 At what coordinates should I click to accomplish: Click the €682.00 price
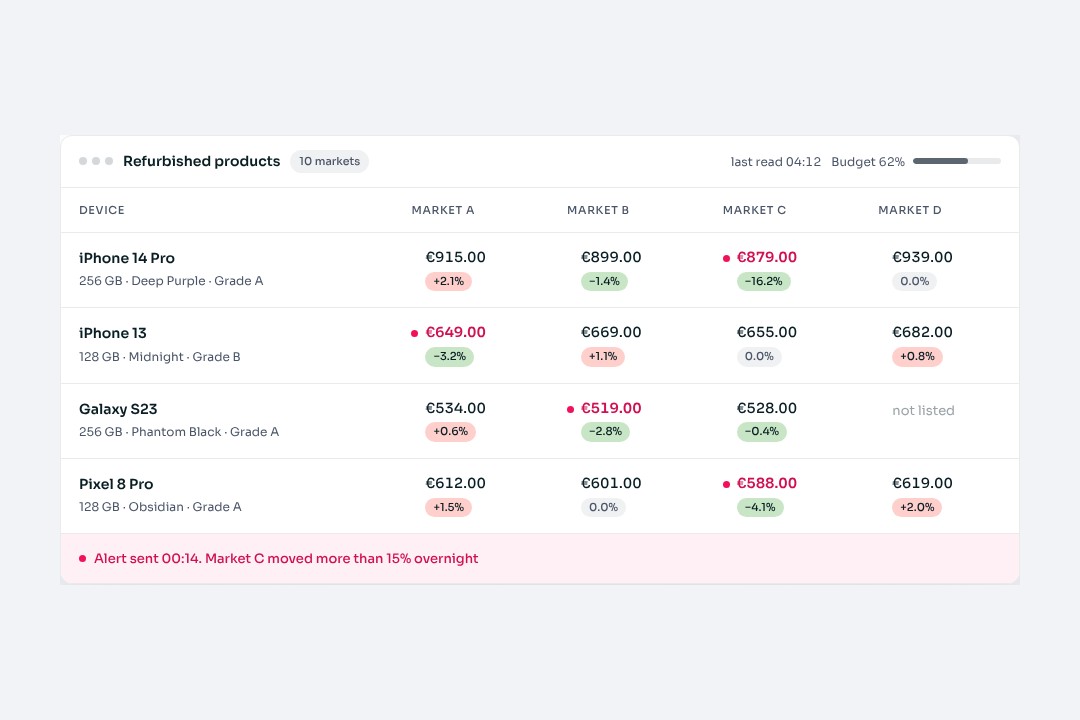click(922, 332)
